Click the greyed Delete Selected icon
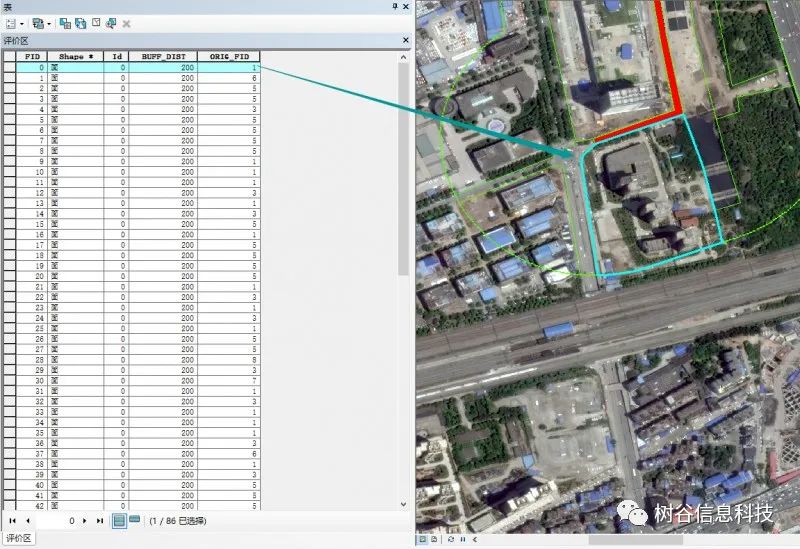The image size is (800, 549). [x=126, y=23]
